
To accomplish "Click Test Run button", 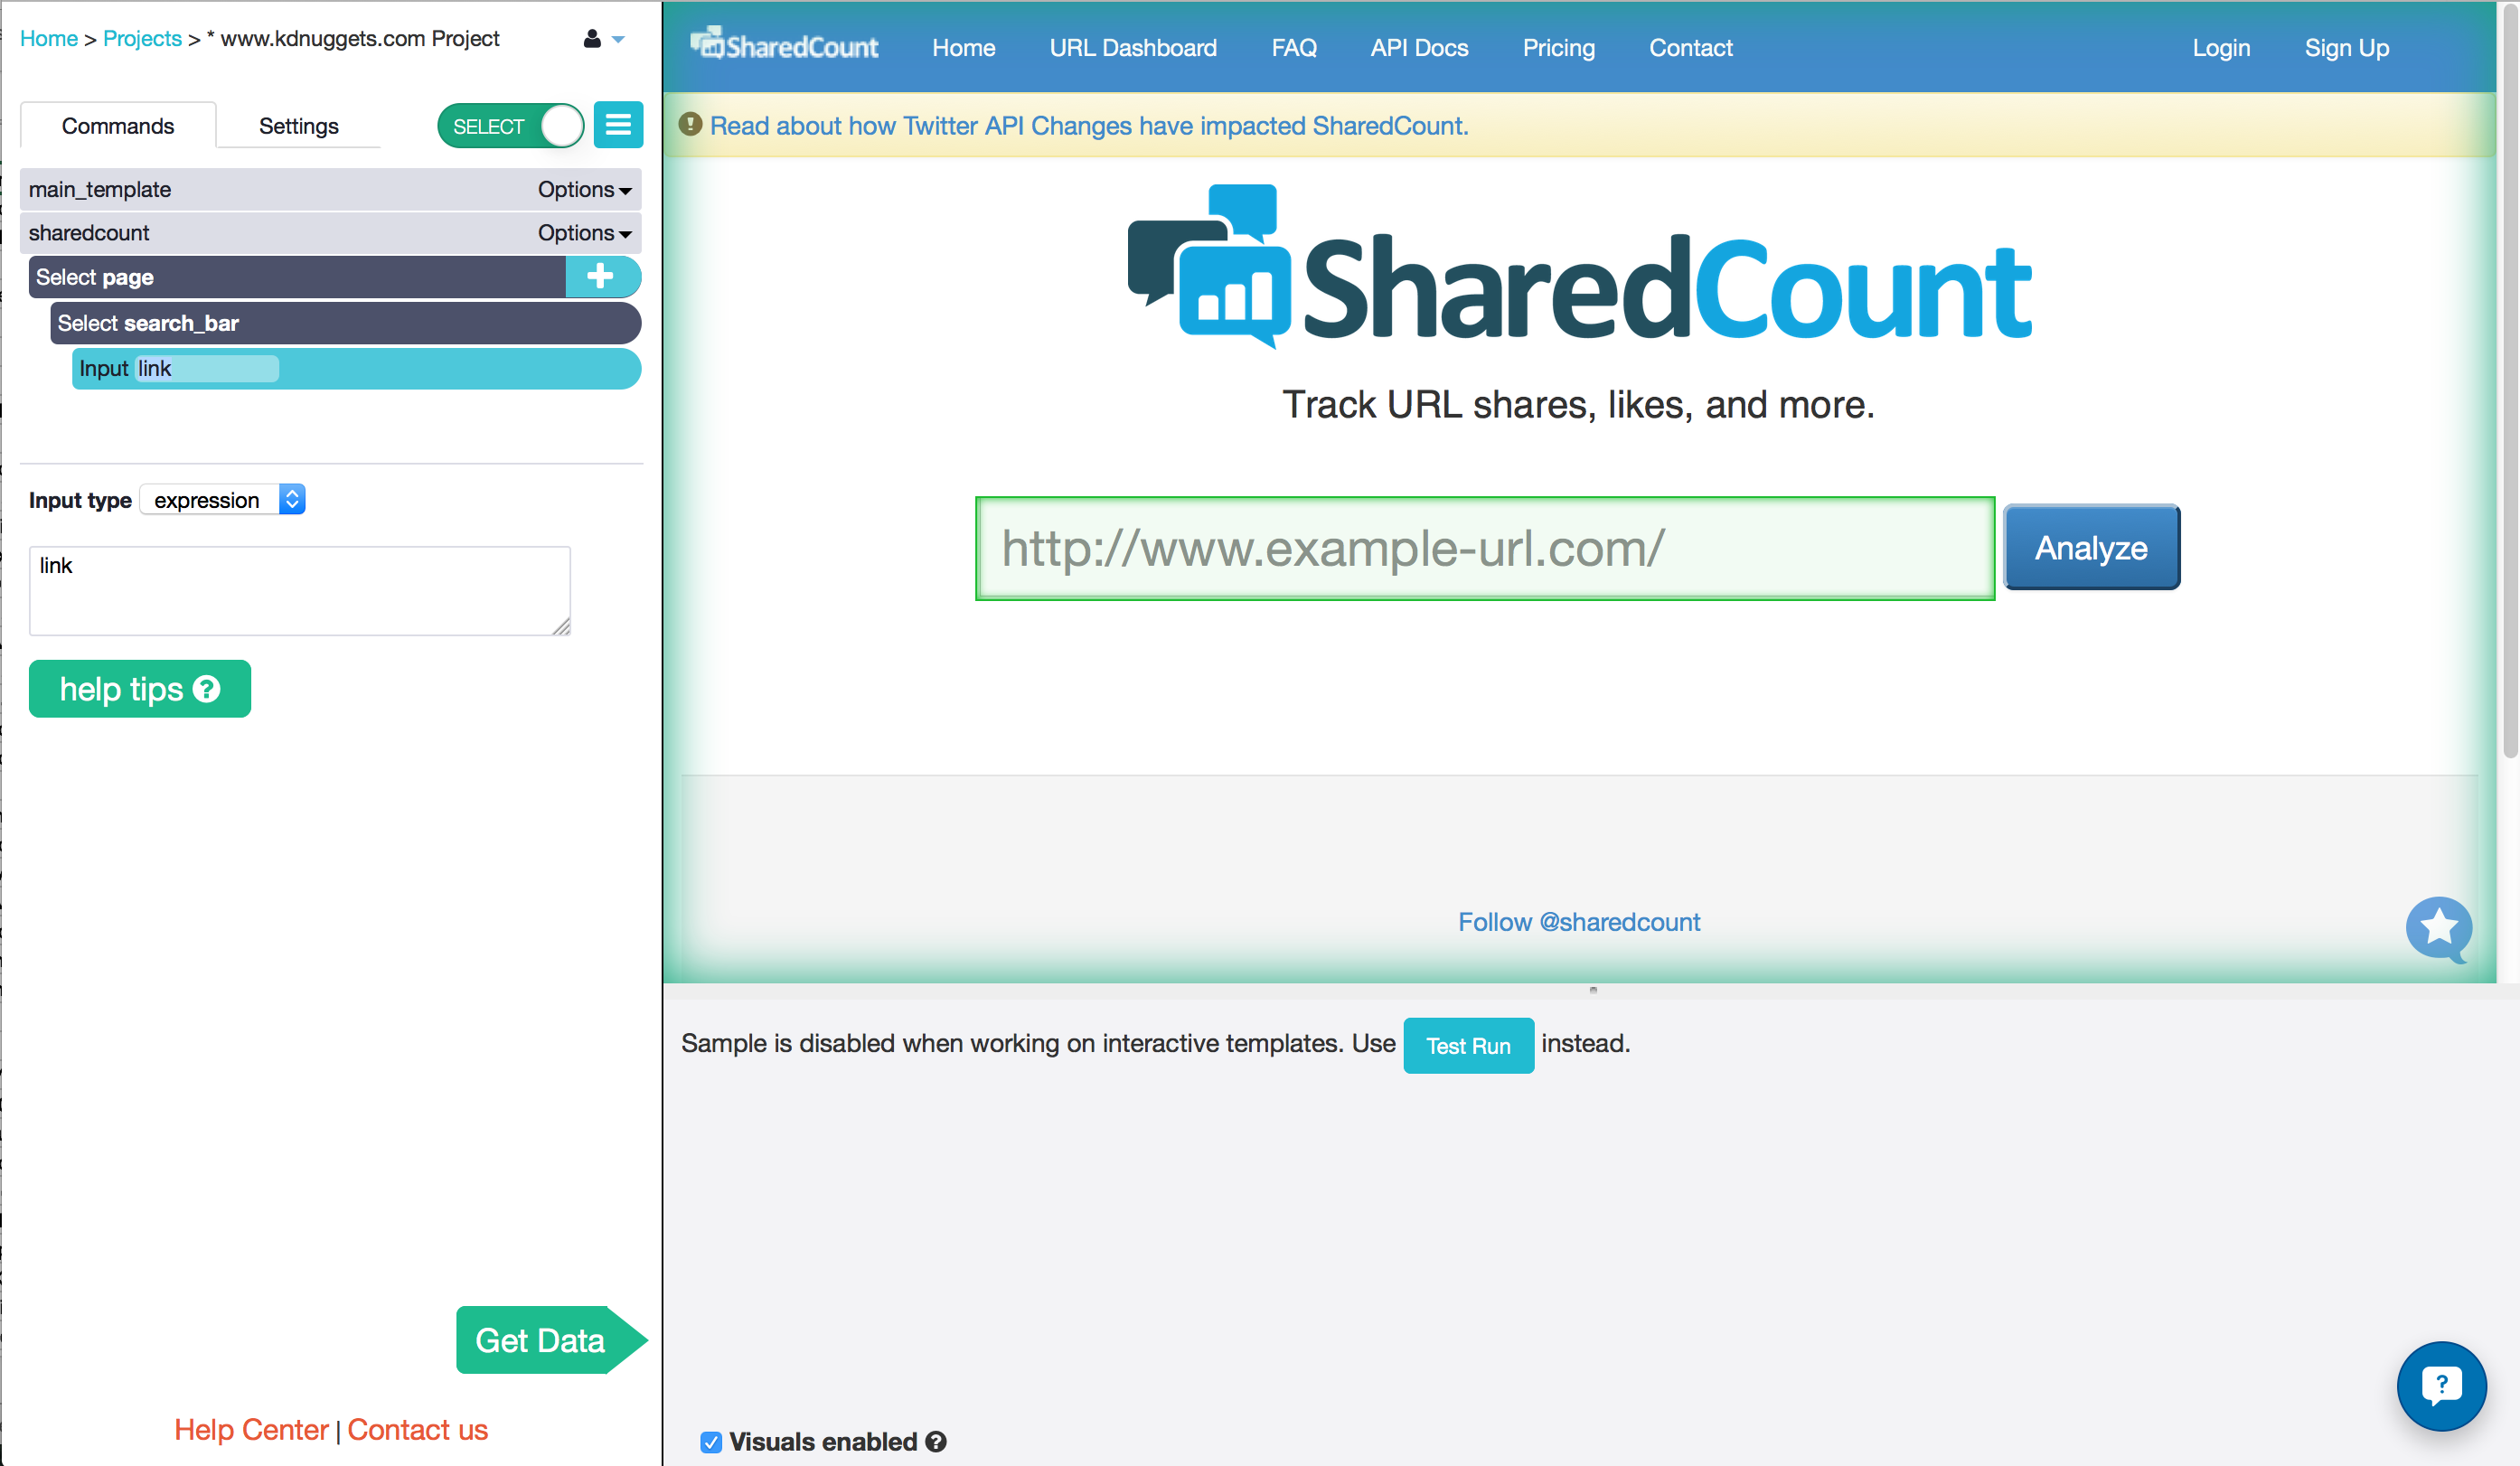I will 1466,1044.
